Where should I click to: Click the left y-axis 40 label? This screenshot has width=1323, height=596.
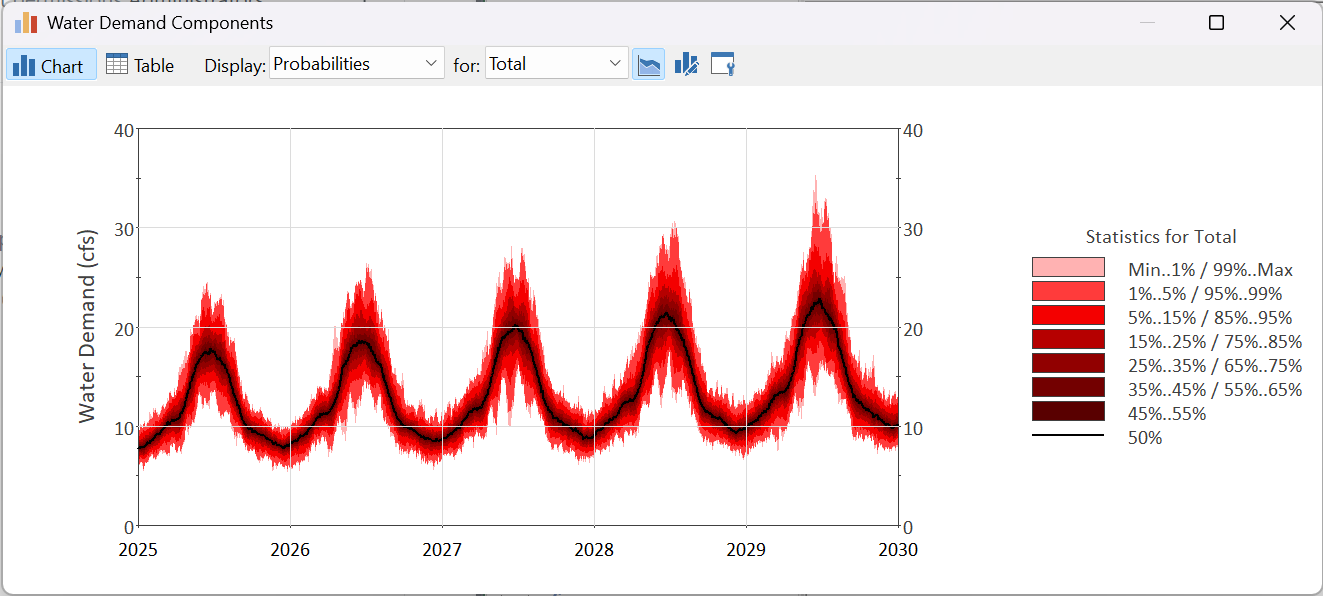(x=124, y=130)
